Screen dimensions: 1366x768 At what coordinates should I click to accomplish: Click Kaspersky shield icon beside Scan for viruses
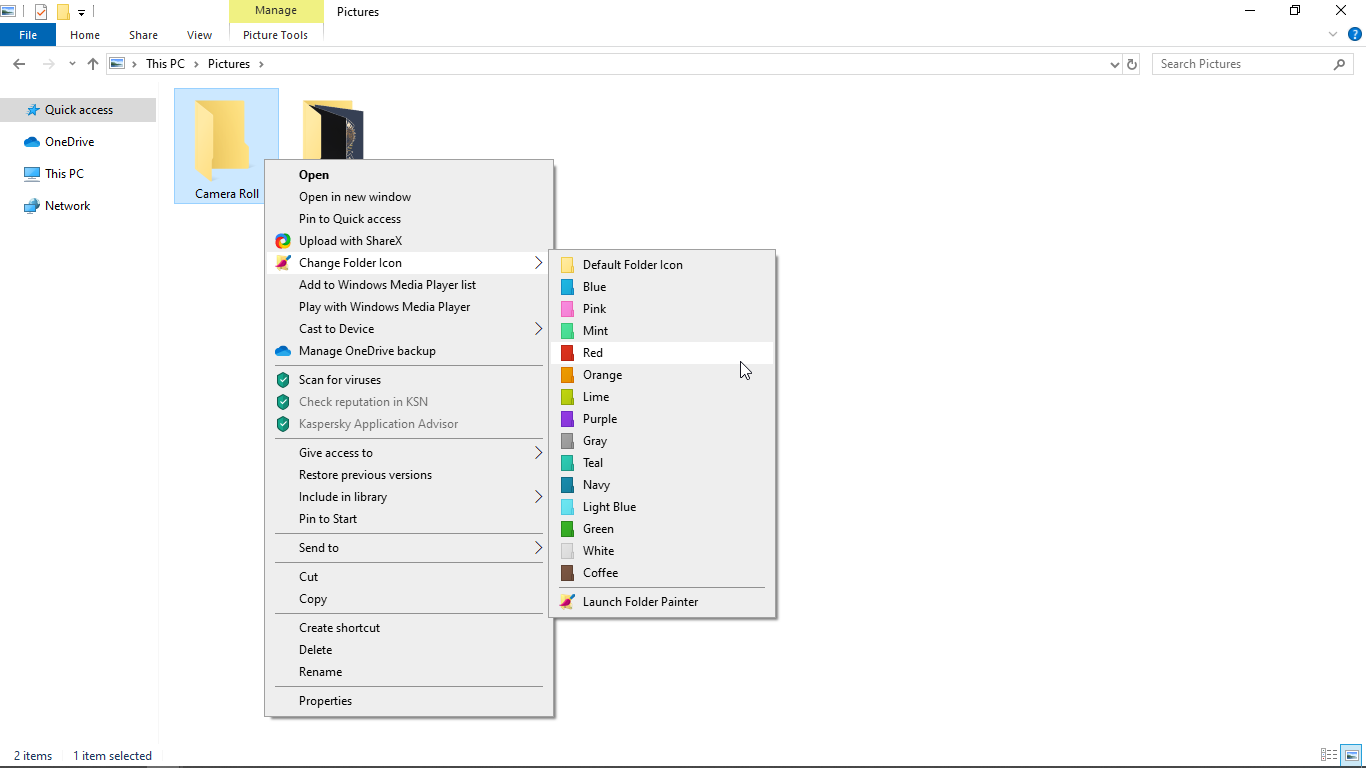pos(283,380)
